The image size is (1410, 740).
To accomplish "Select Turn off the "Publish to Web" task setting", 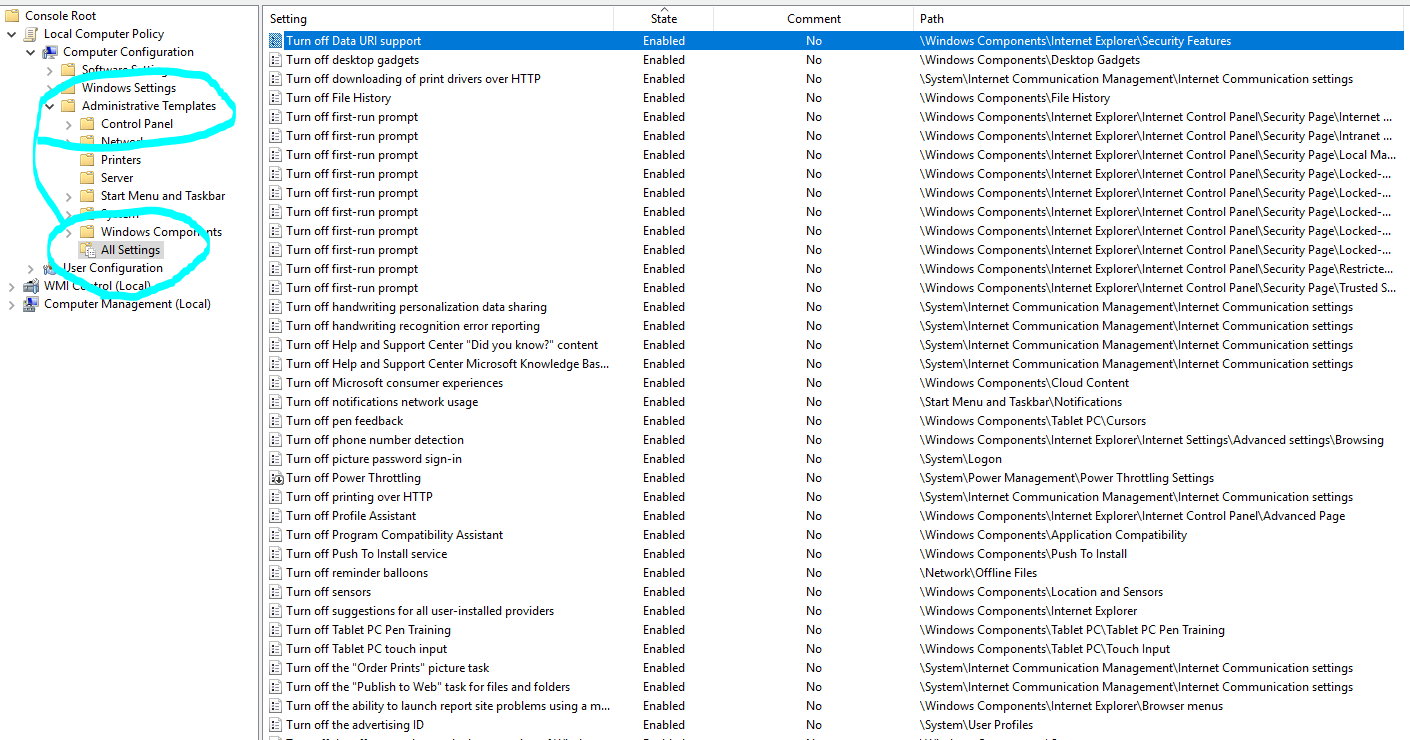I will coord(428,687).
